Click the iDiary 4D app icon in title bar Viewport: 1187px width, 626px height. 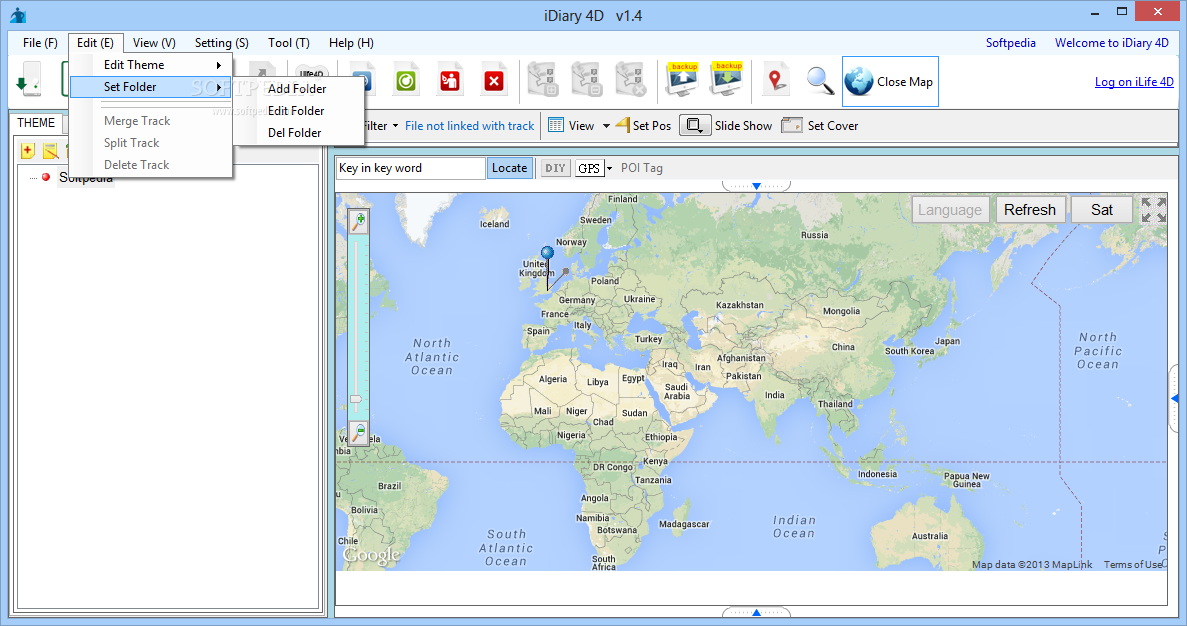(x=18, y=15)
